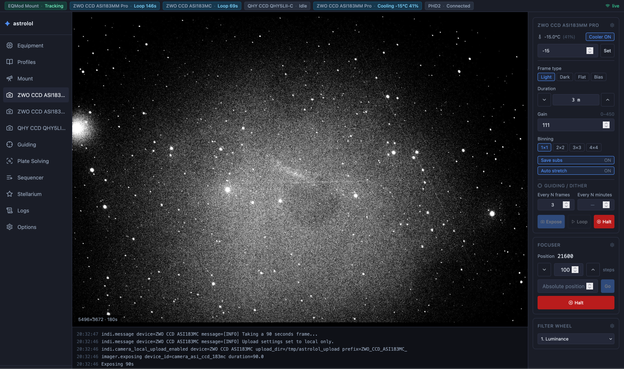
Task: Select the QHY CCD QHY5LII camera icon
Action: 10,128
